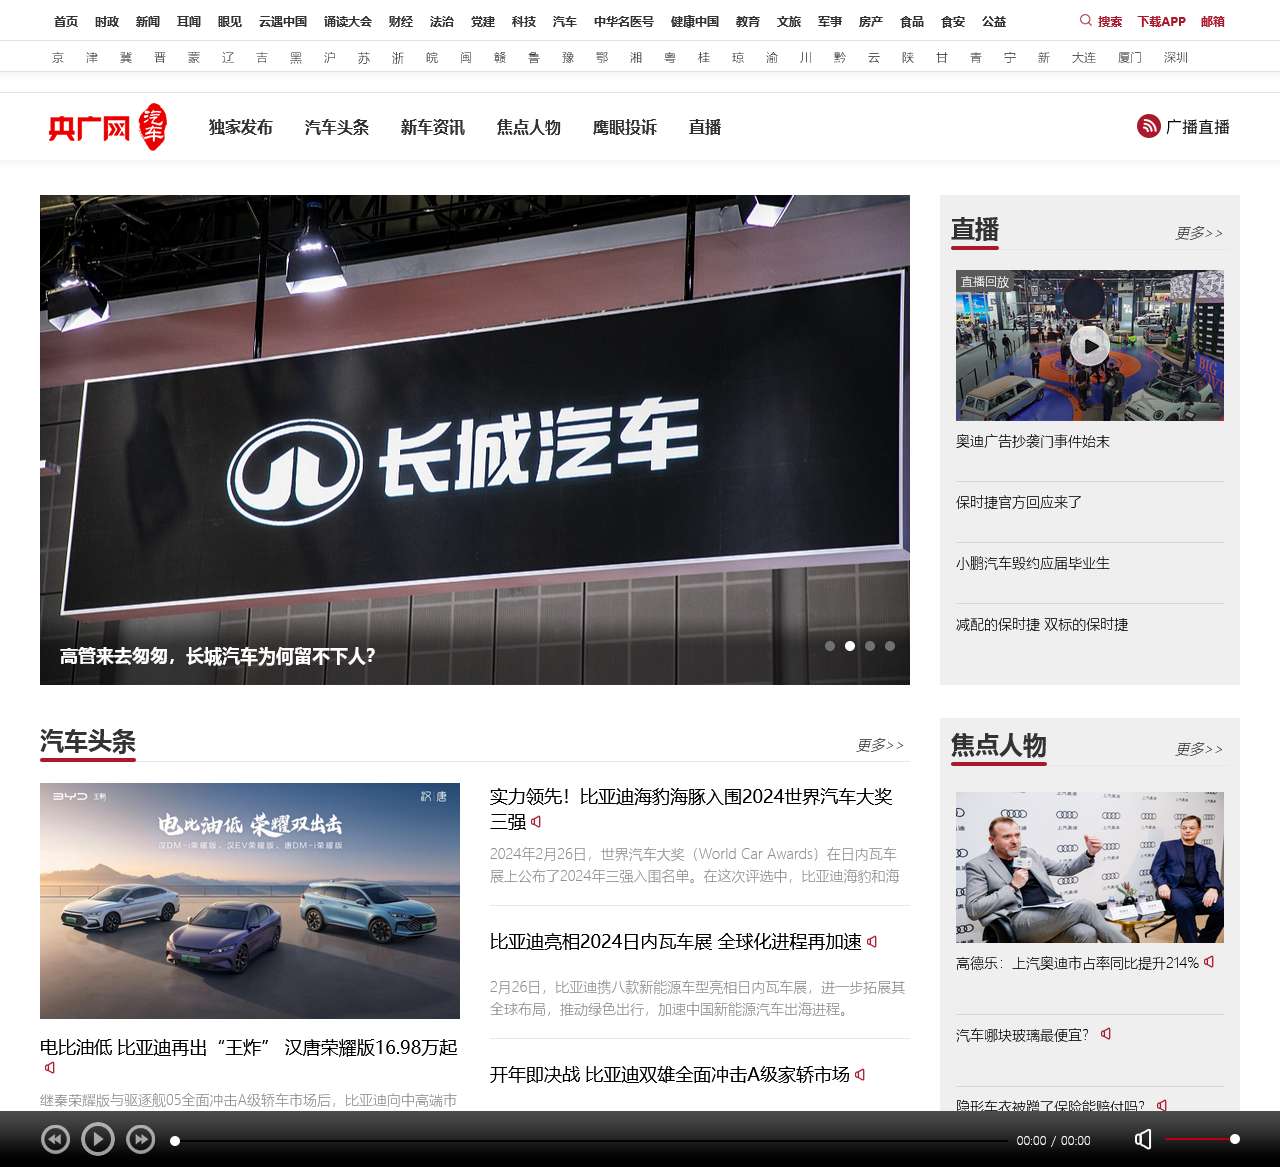
Task: Open article 减配的保时捷 双标的保时捷
Action: [x=1042, y=624]
